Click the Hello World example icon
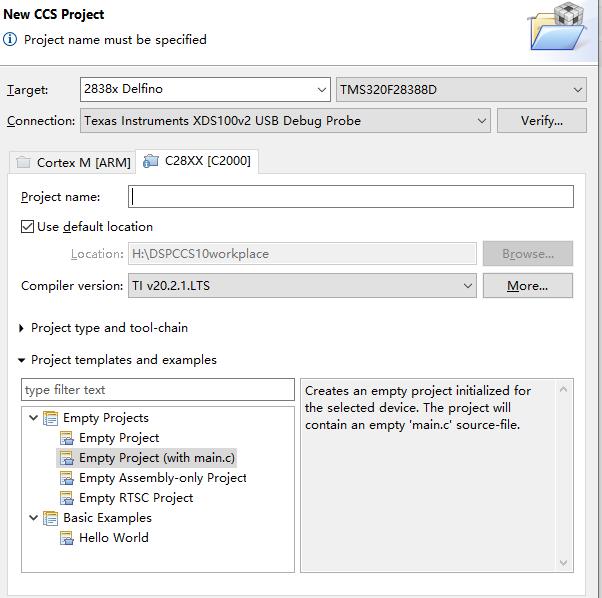 (67, 538)
